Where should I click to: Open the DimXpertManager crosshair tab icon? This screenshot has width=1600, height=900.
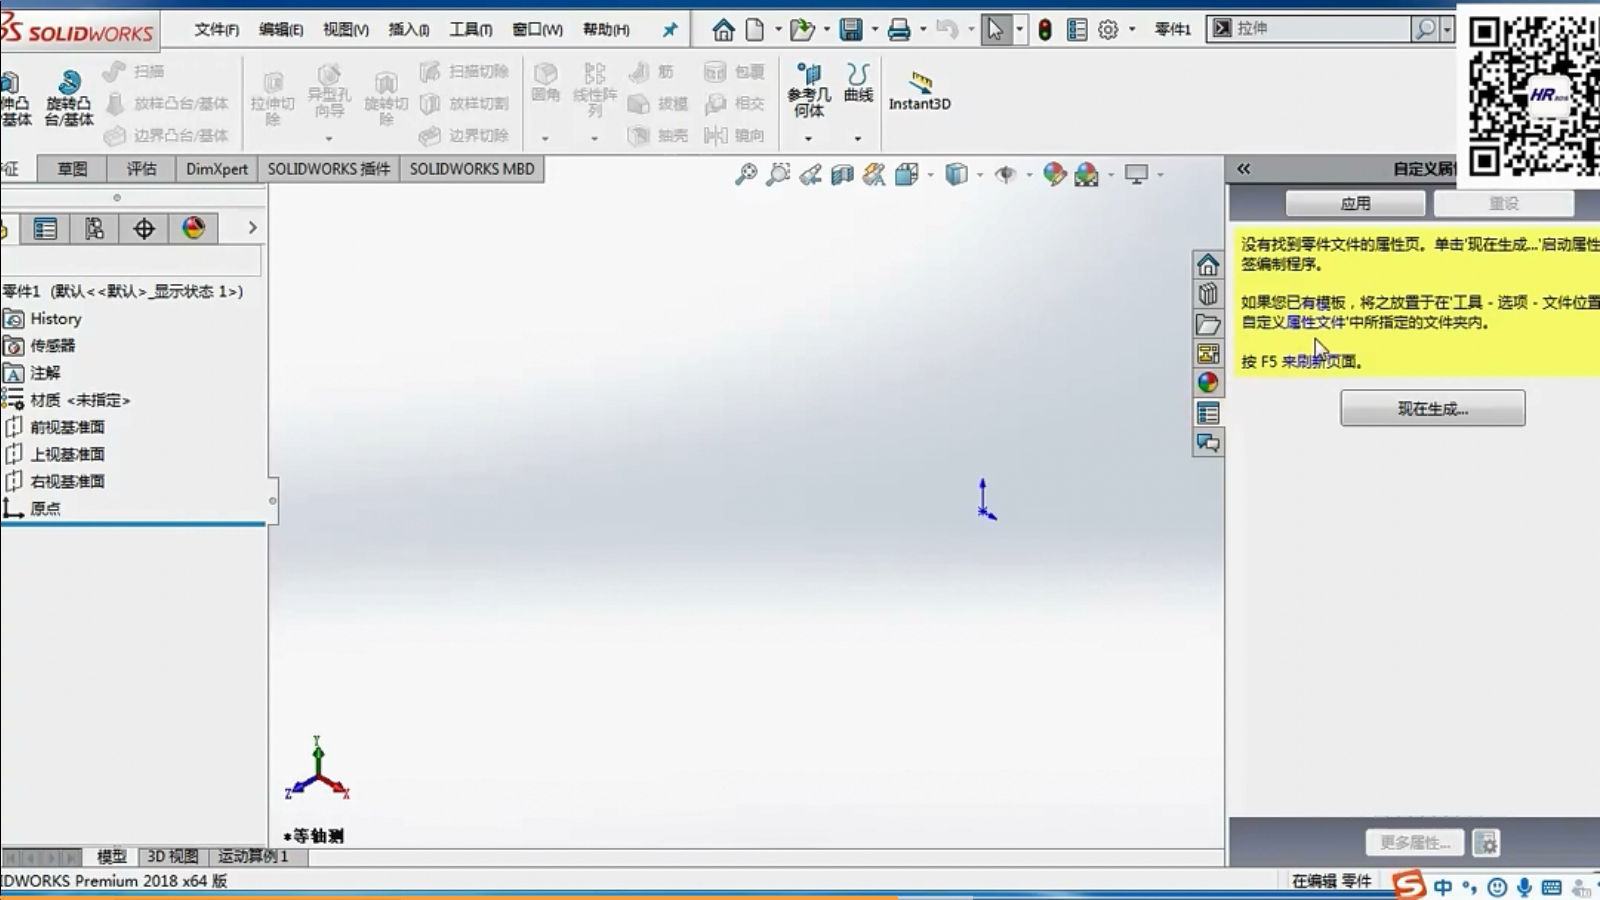coord(144,229)
